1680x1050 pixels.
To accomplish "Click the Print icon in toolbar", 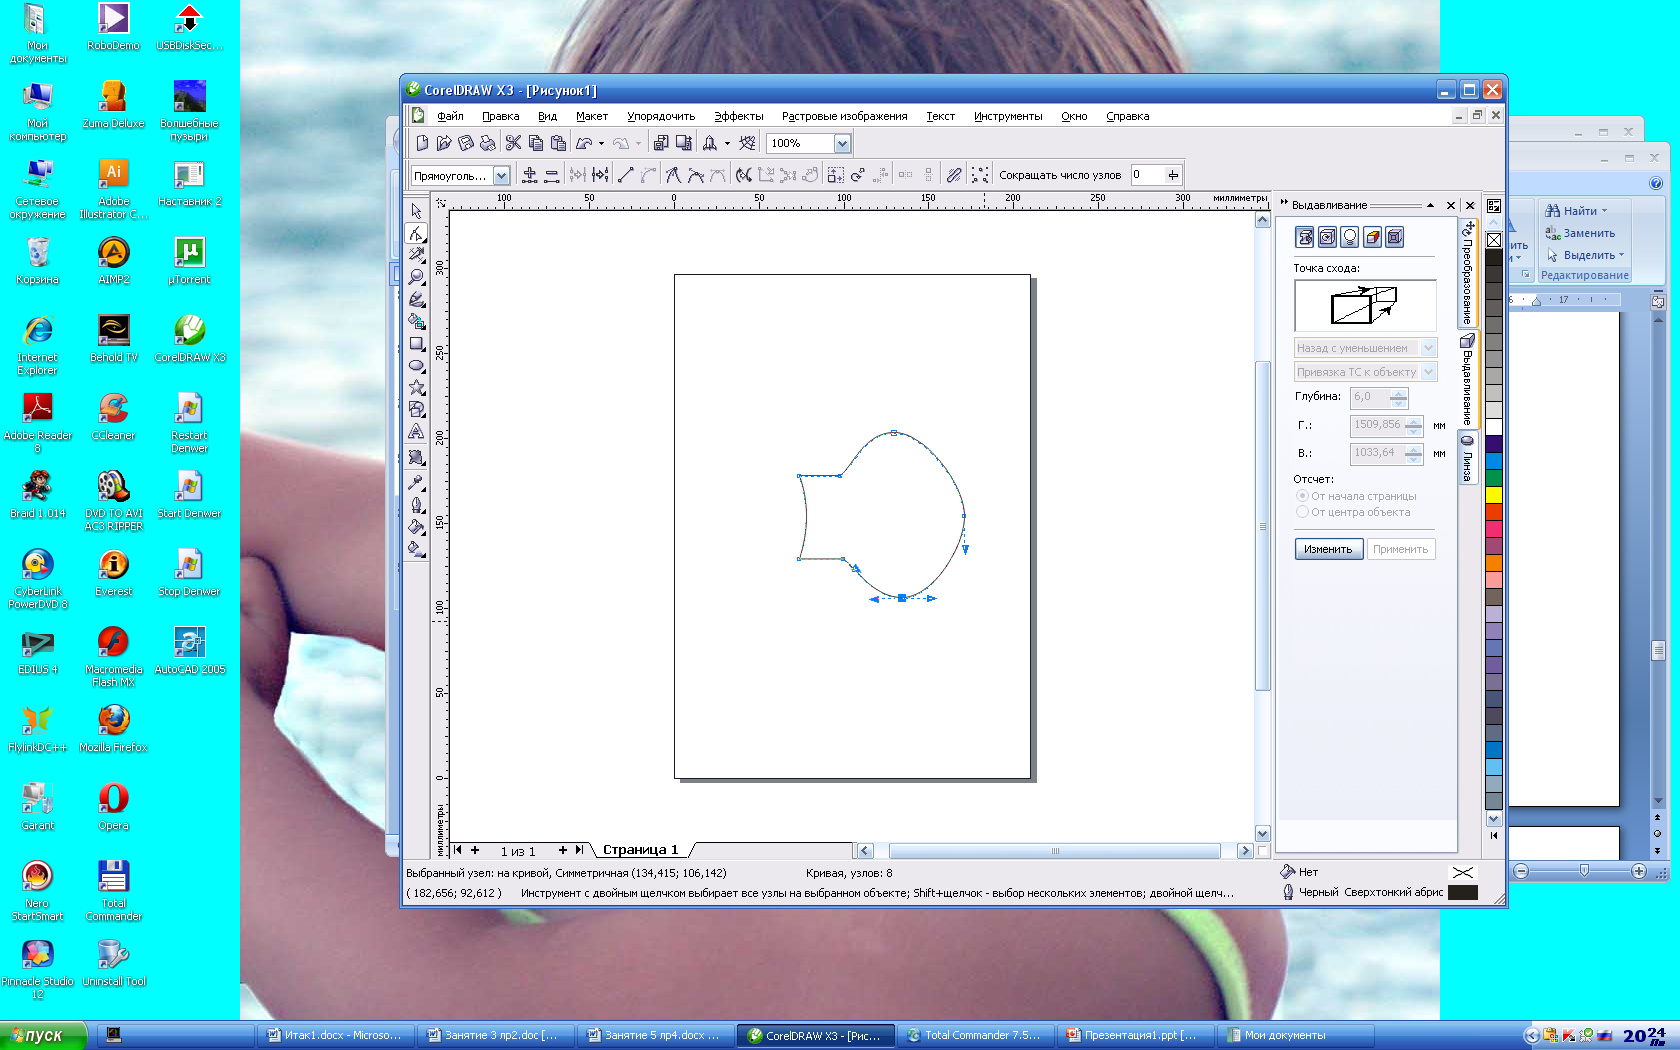I will 488,143.
